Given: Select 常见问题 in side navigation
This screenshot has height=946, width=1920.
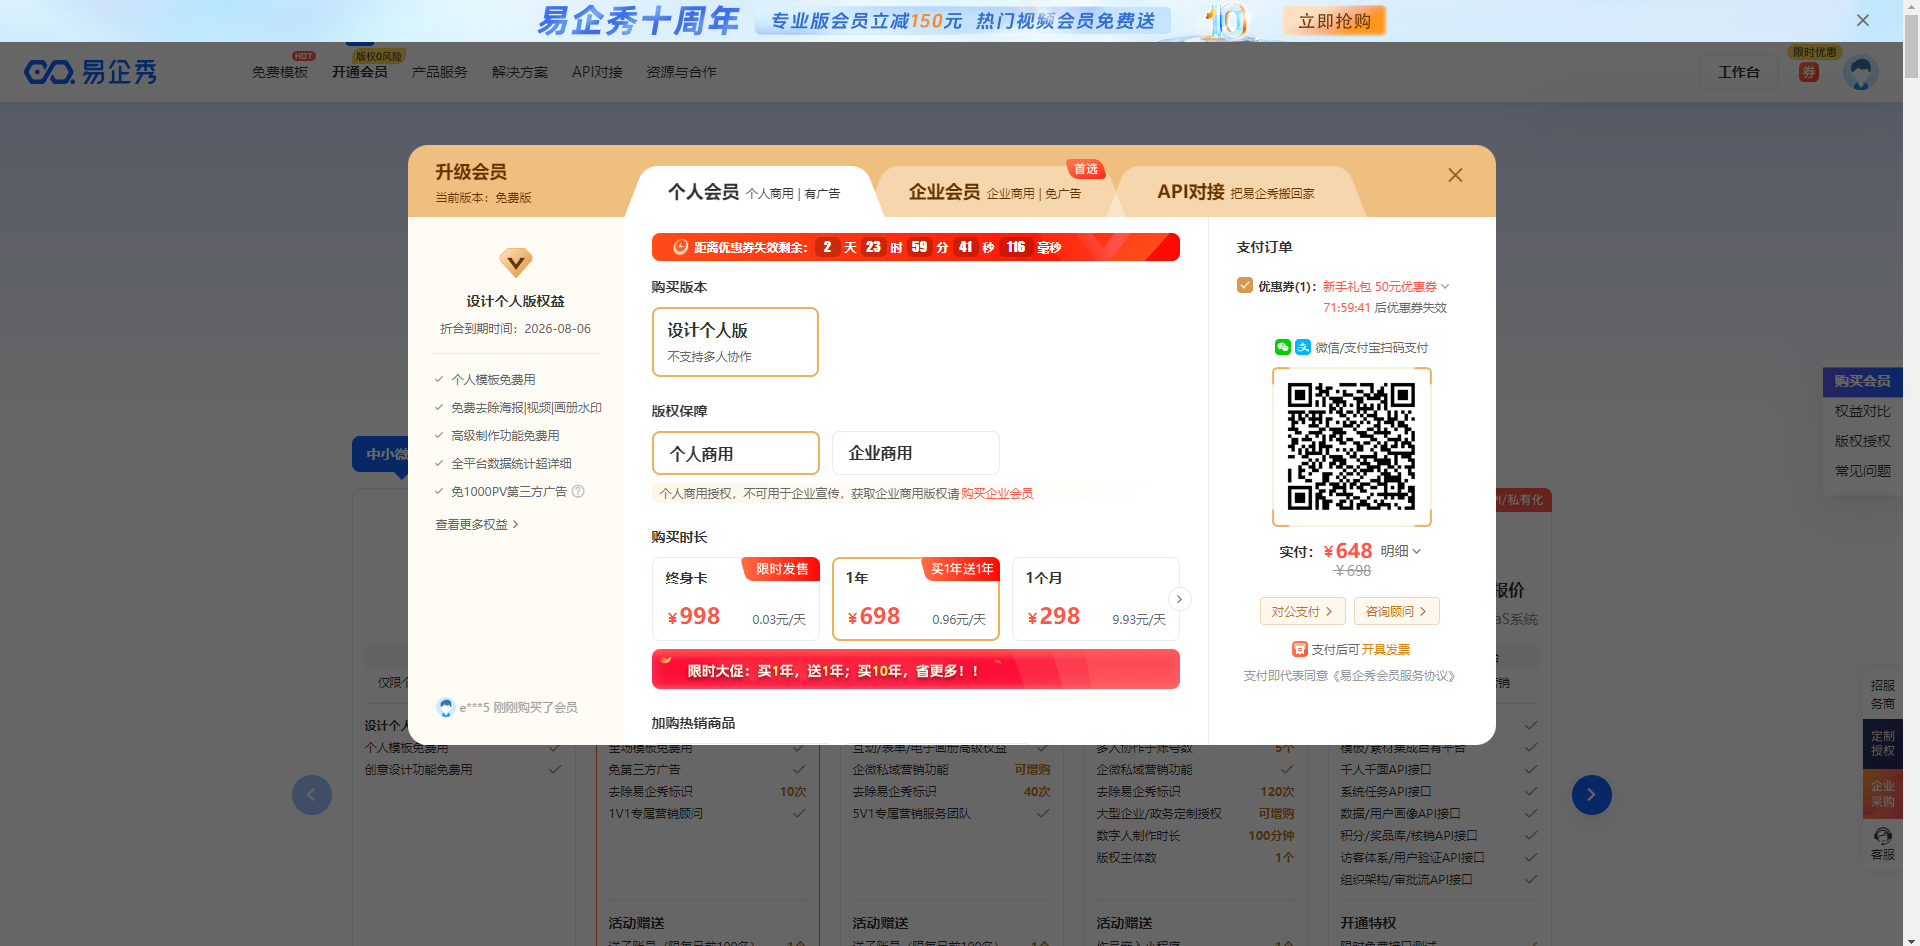Looking at the screenshot, I should click(x=1862, y=471).
